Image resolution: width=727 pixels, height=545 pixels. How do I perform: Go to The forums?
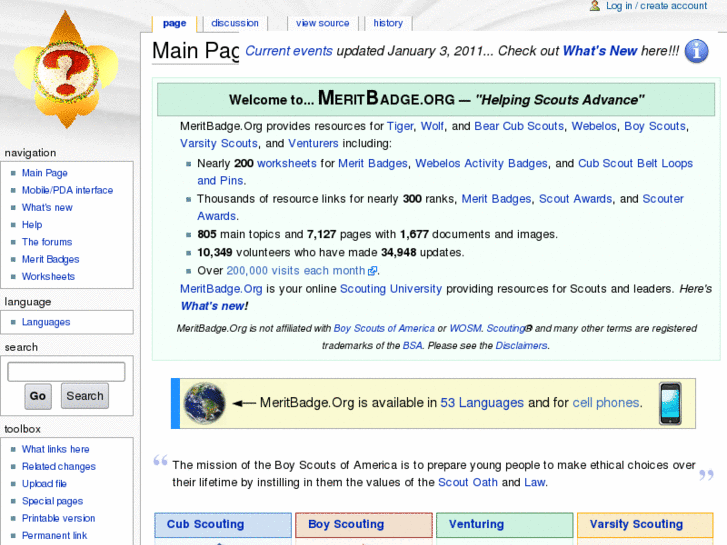tap(47, 242)
